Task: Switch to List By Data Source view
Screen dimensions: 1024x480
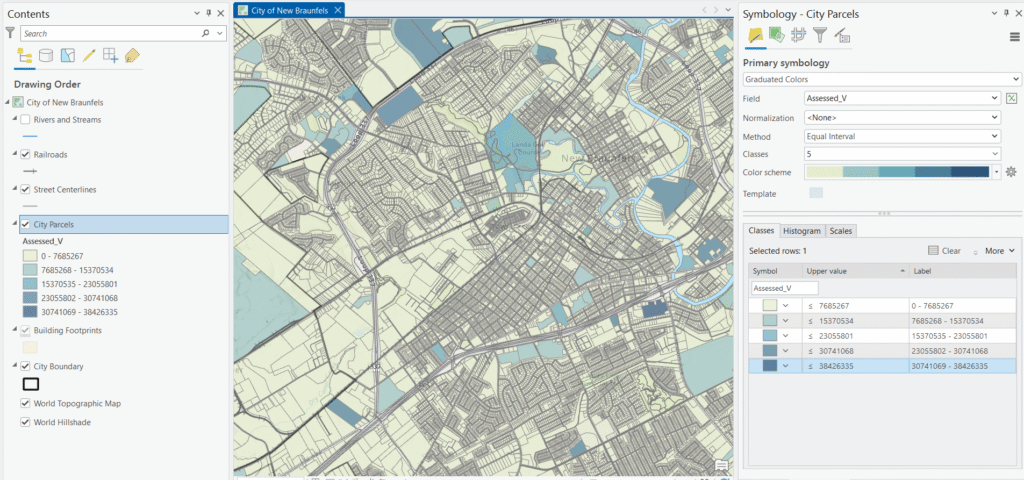Action: (x=46, y=56)
